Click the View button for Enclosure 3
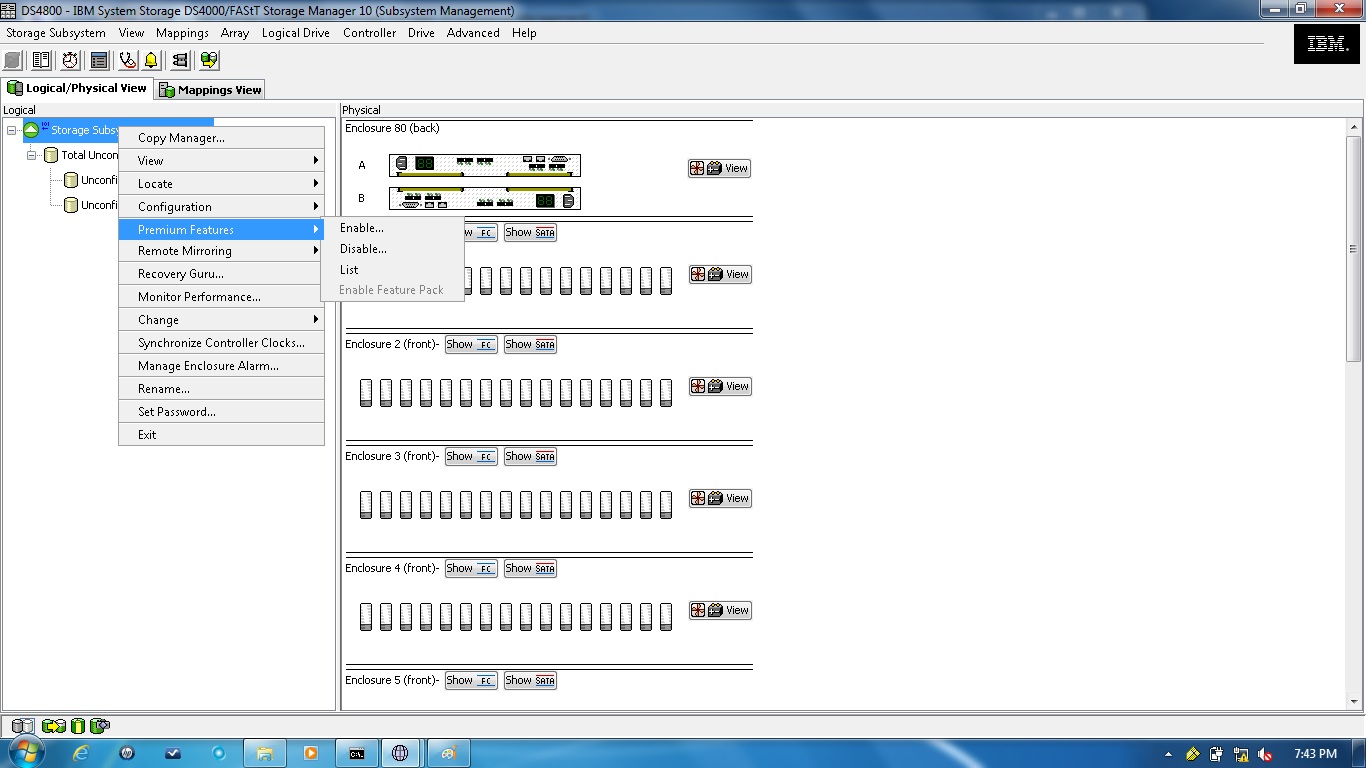This screenshot has width=1366, height=768. 719,498
